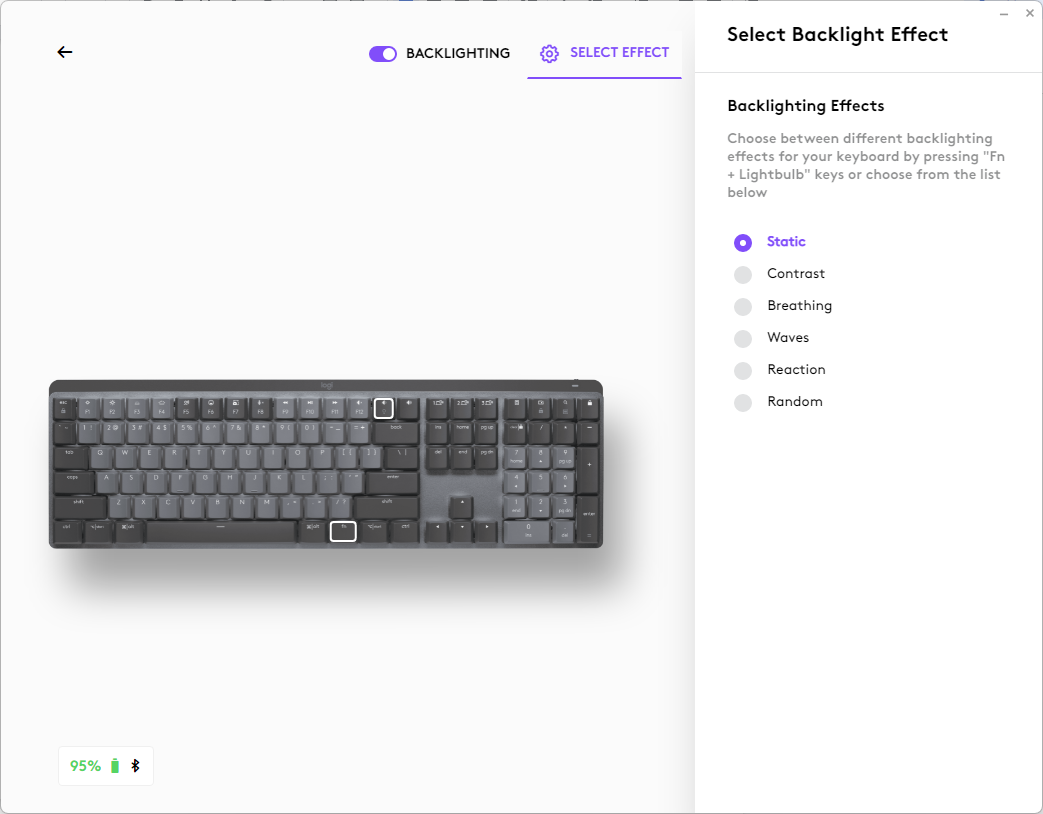Choose the Contrast effect radio button

[743, 275]
